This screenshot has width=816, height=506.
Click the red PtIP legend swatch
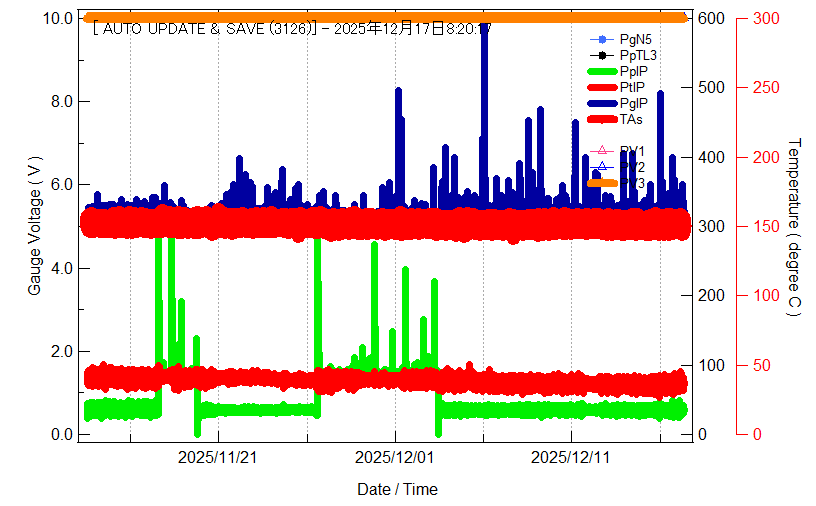(602, 88)
